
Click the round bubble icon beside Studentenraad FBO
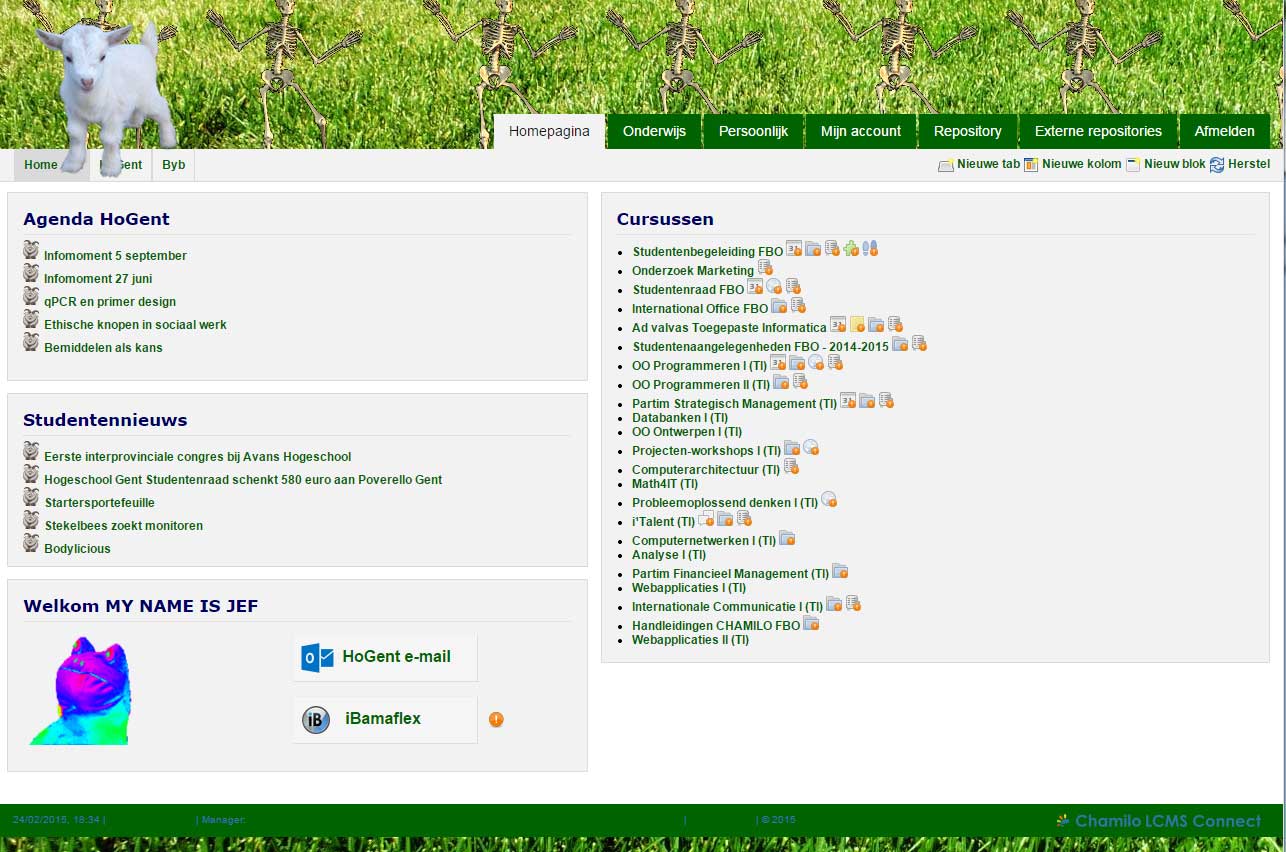coord(774,286)
